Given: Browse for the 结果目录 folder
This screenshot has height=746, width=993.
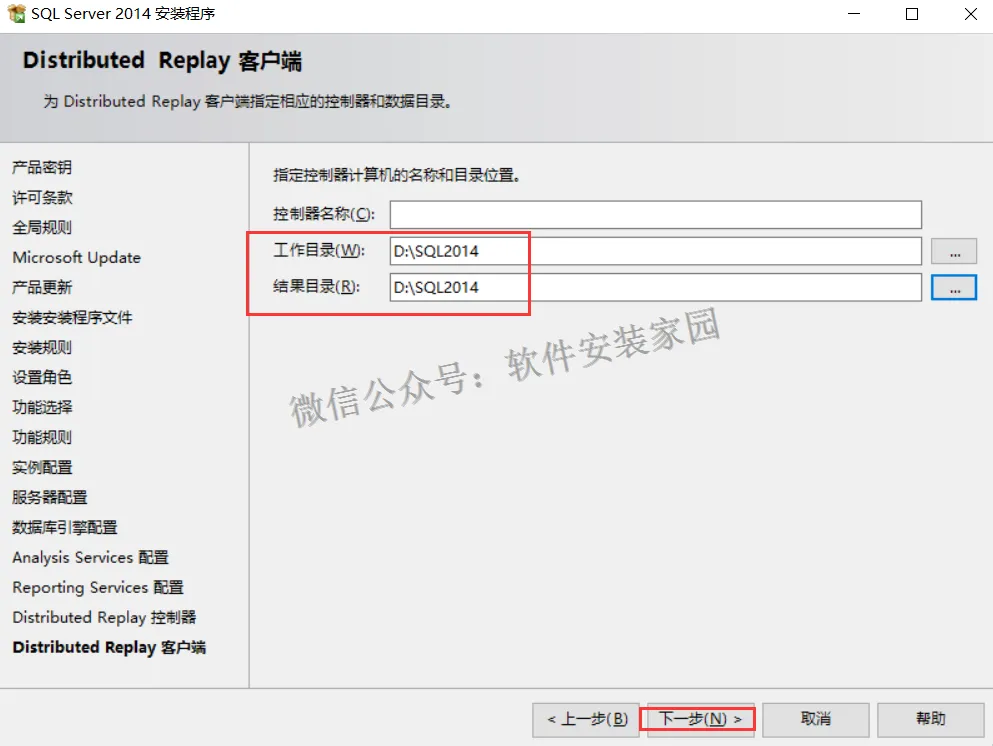Looking at the screenshot, I should pyautogui.click(x=954, y=288).
